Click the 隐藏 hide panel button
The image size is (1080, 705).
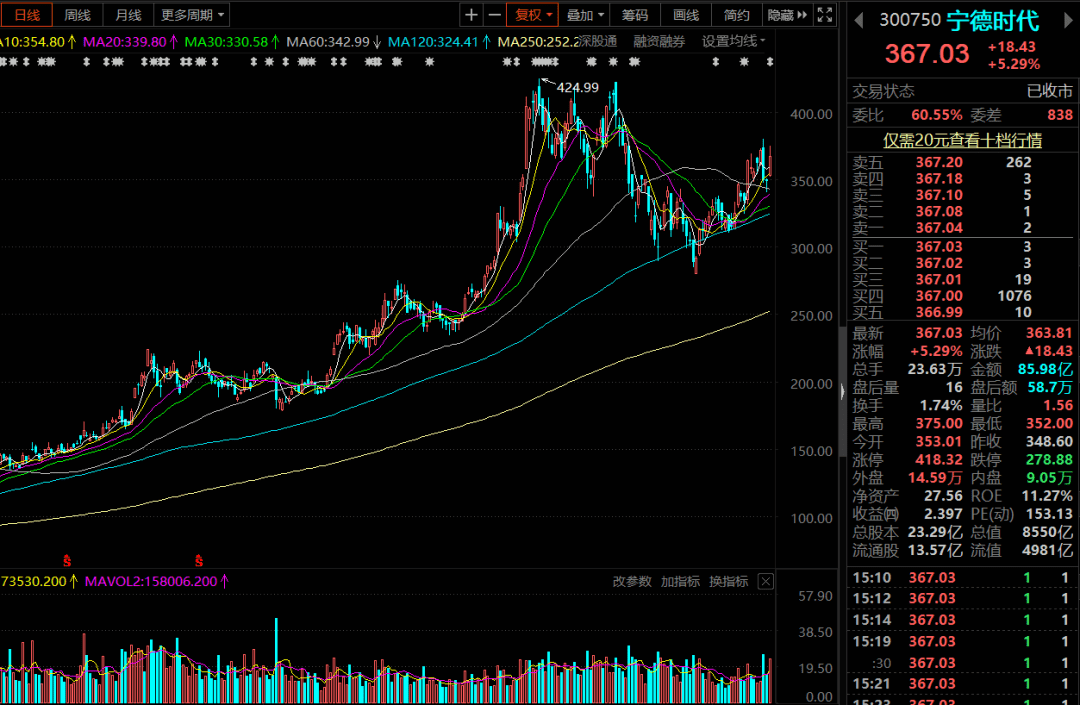click(x=786, y=15)
